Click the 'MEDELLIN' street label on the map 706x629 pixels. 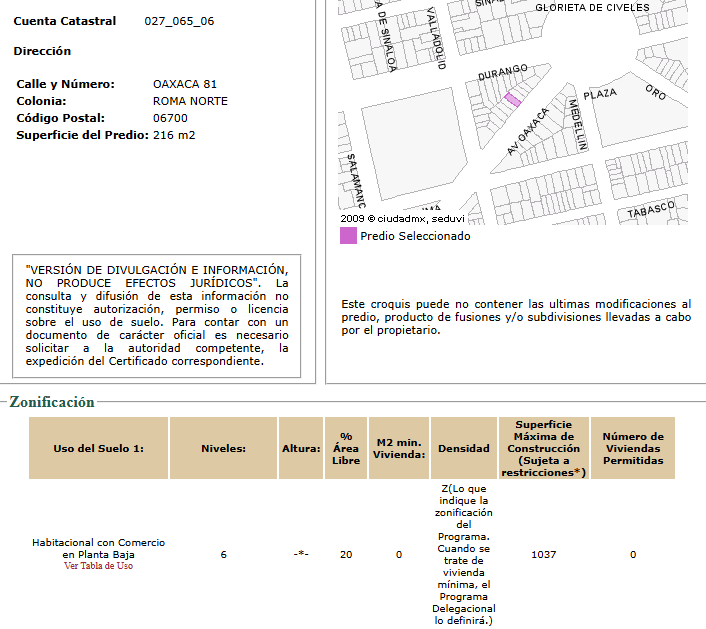[x=577, y=123]
